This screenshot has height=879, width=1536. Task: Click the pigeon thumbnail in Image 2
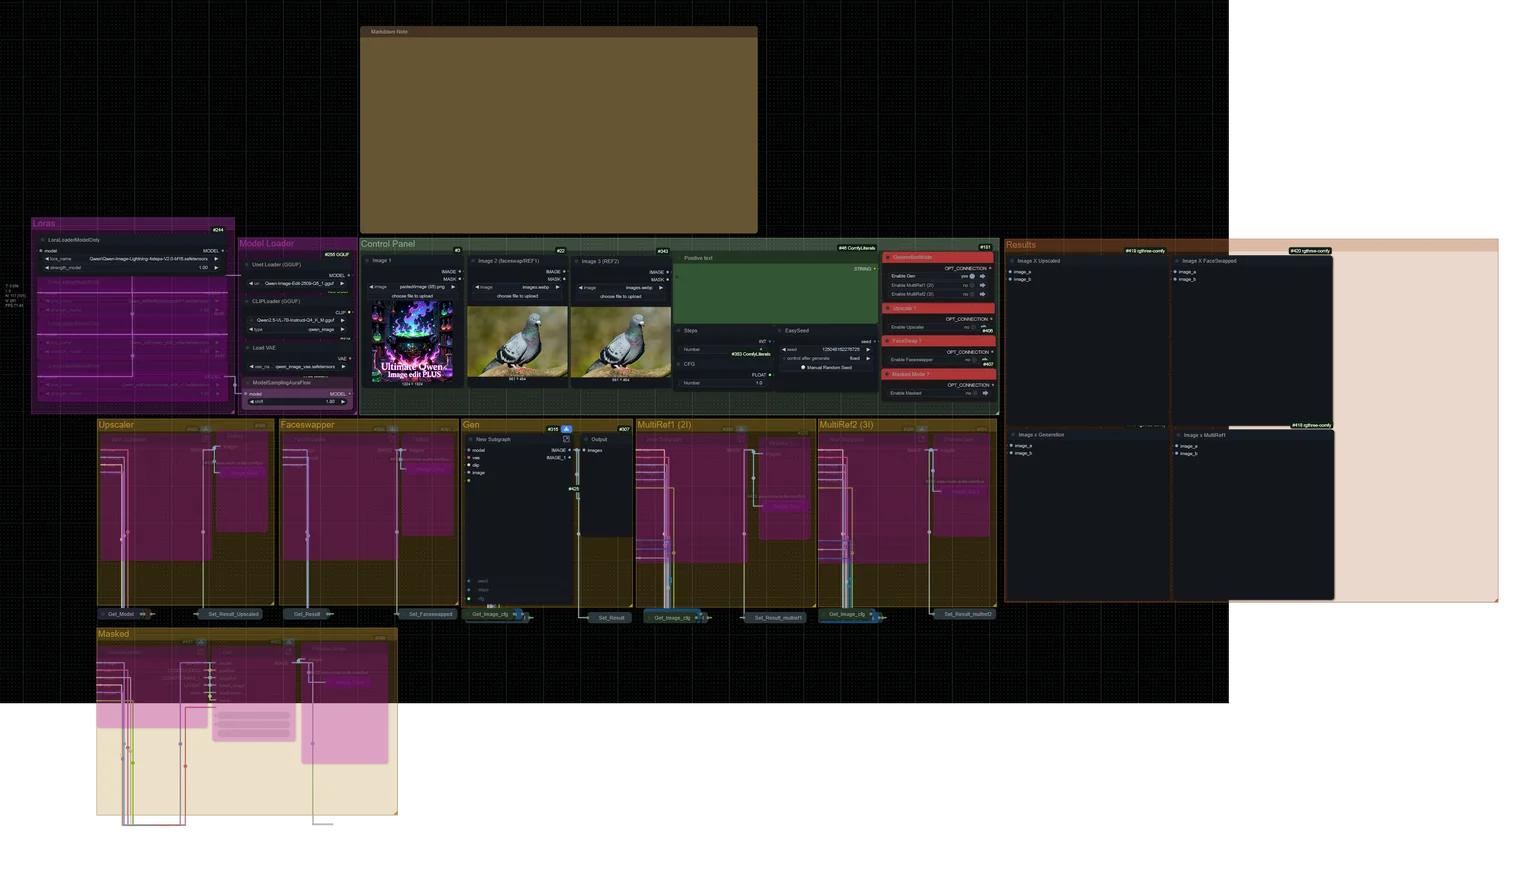coord(517,341)
